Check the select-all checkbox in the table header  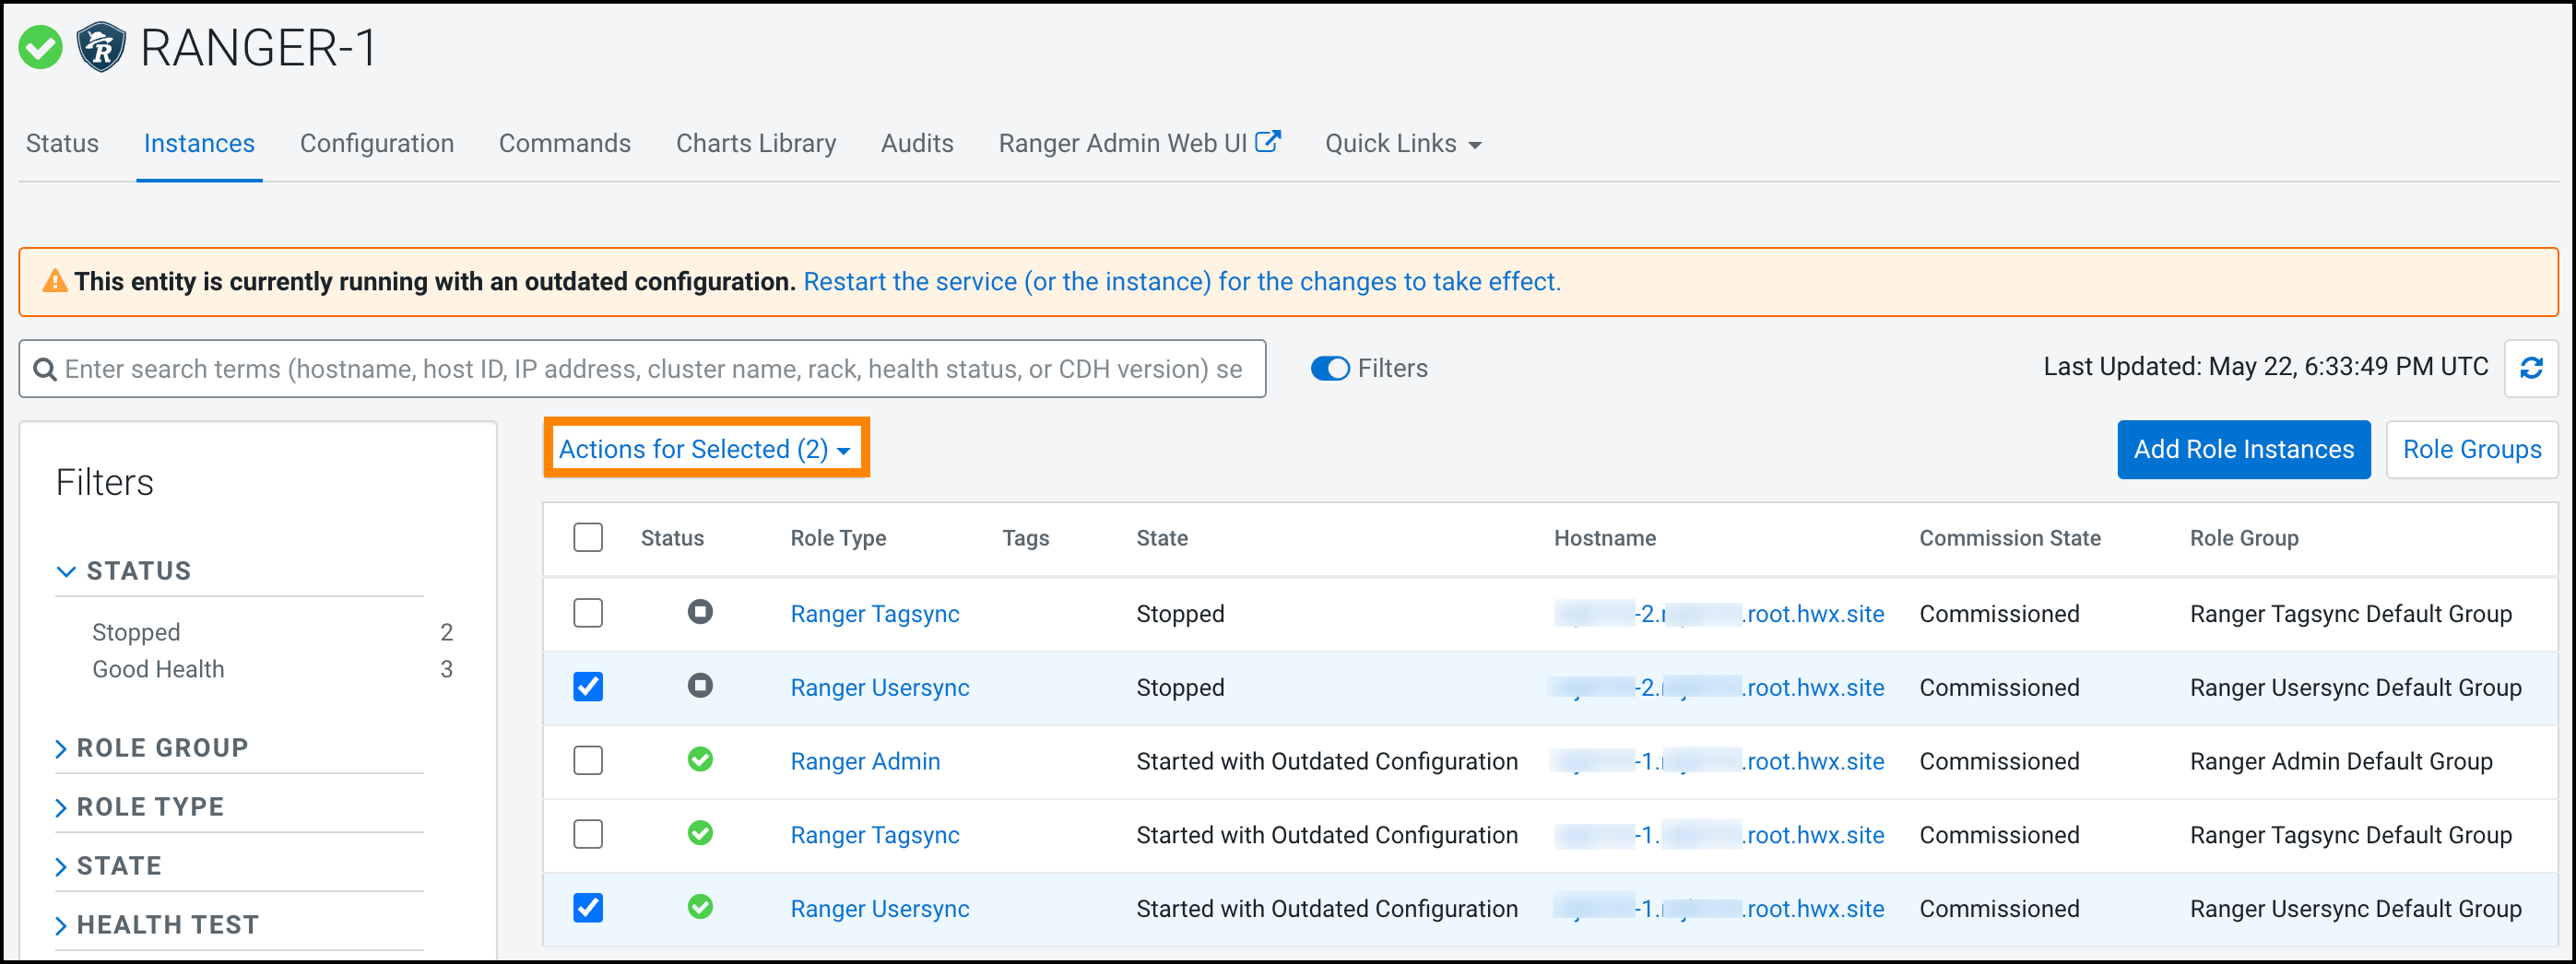tap(588, 537)
